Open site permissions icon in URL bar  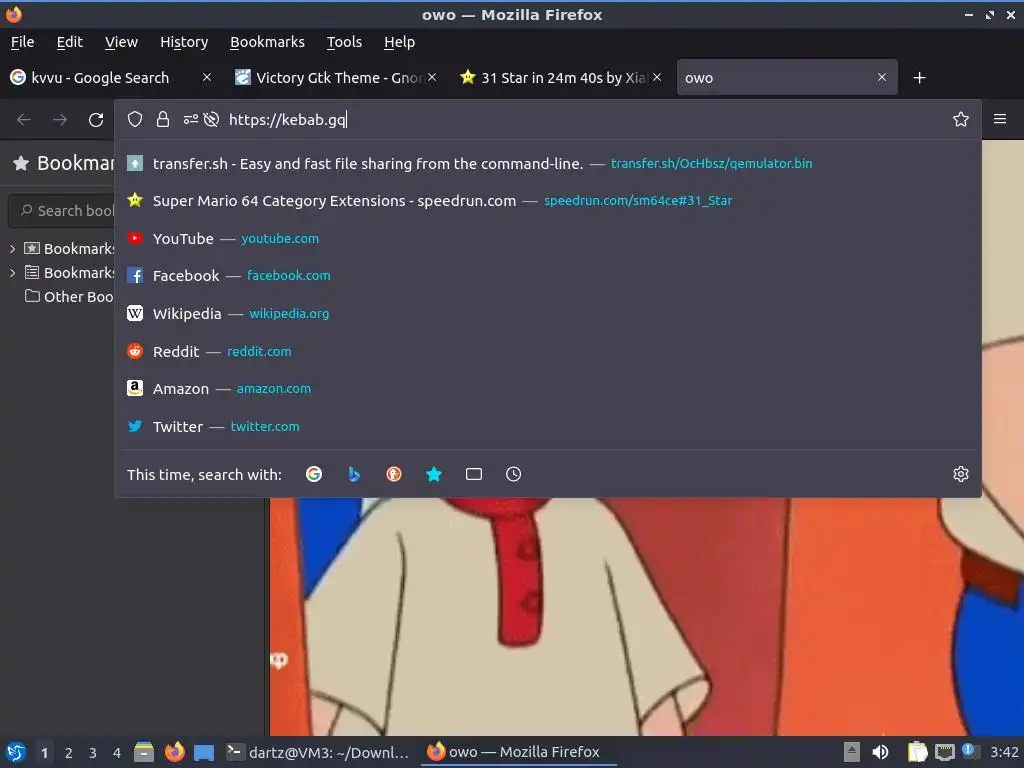point(191,120)
